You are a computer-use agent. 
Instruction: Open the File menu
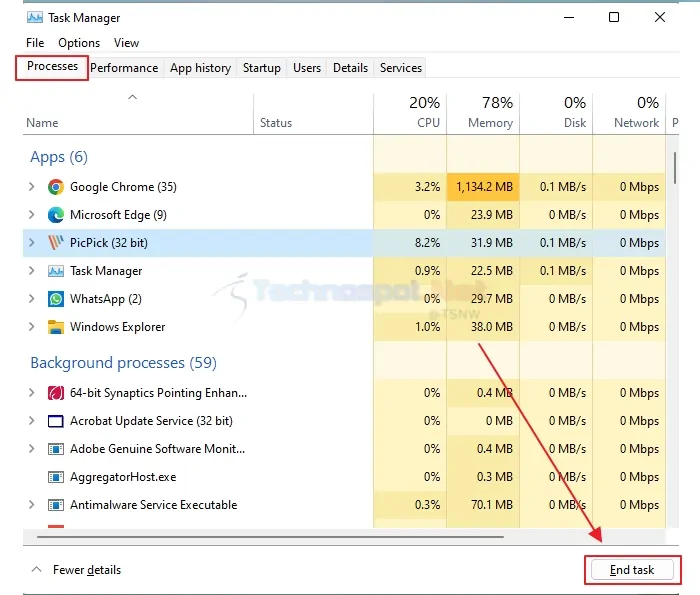point(35,43)
